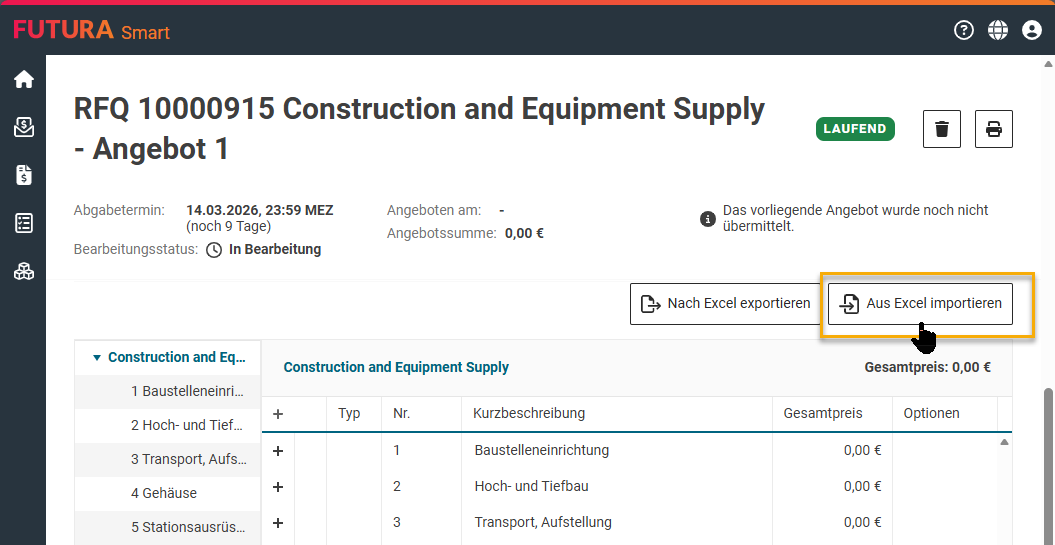Open the price document sidebar icon
The image size is (1055, 545).
click(x=23, y=176)
